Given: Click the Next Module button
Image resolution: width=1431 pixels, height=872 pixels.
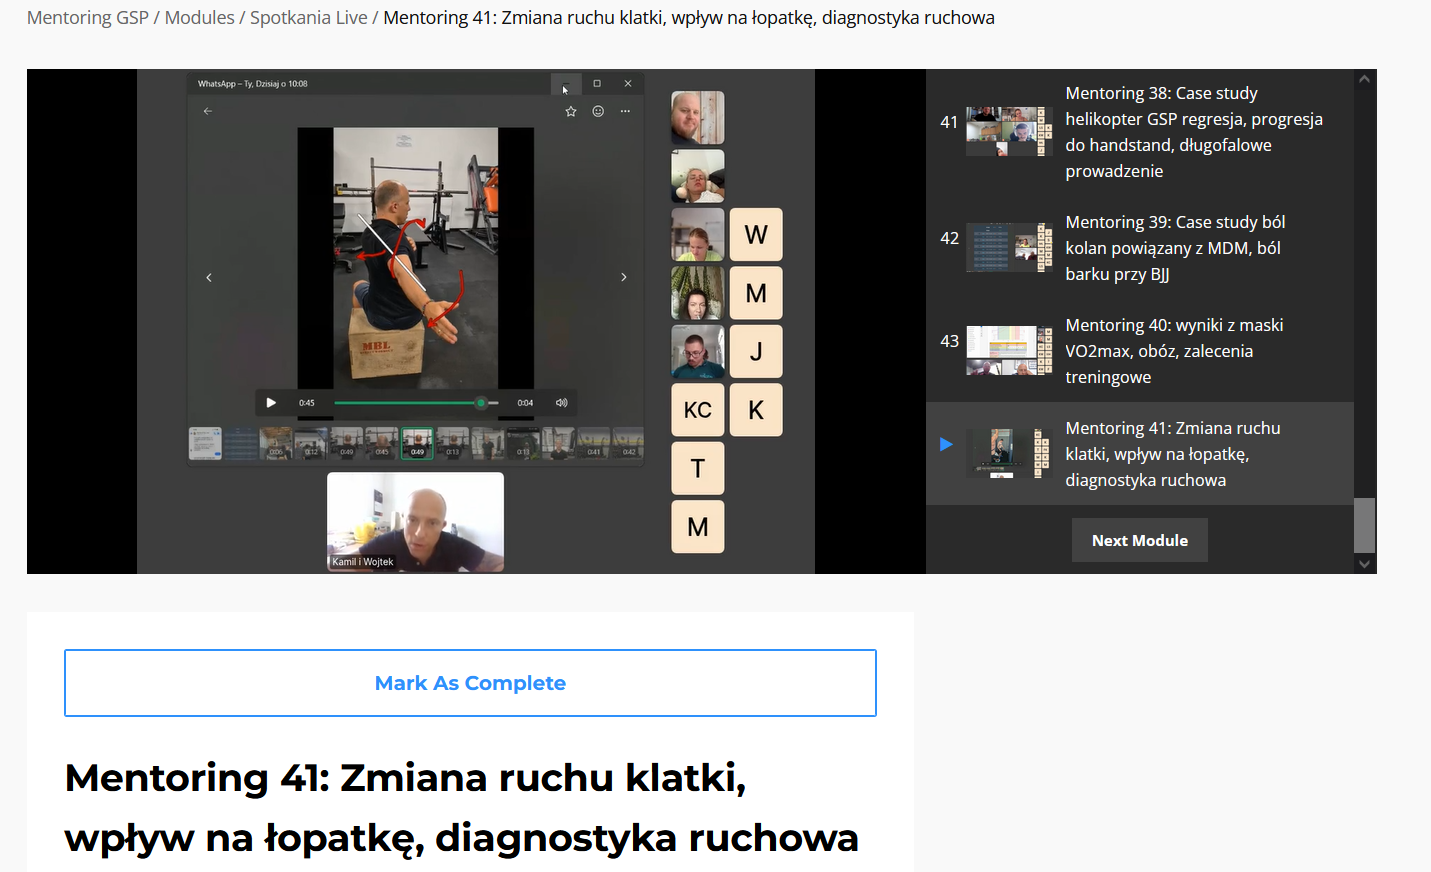Looking at the screenshot, I should [1139, 540].
